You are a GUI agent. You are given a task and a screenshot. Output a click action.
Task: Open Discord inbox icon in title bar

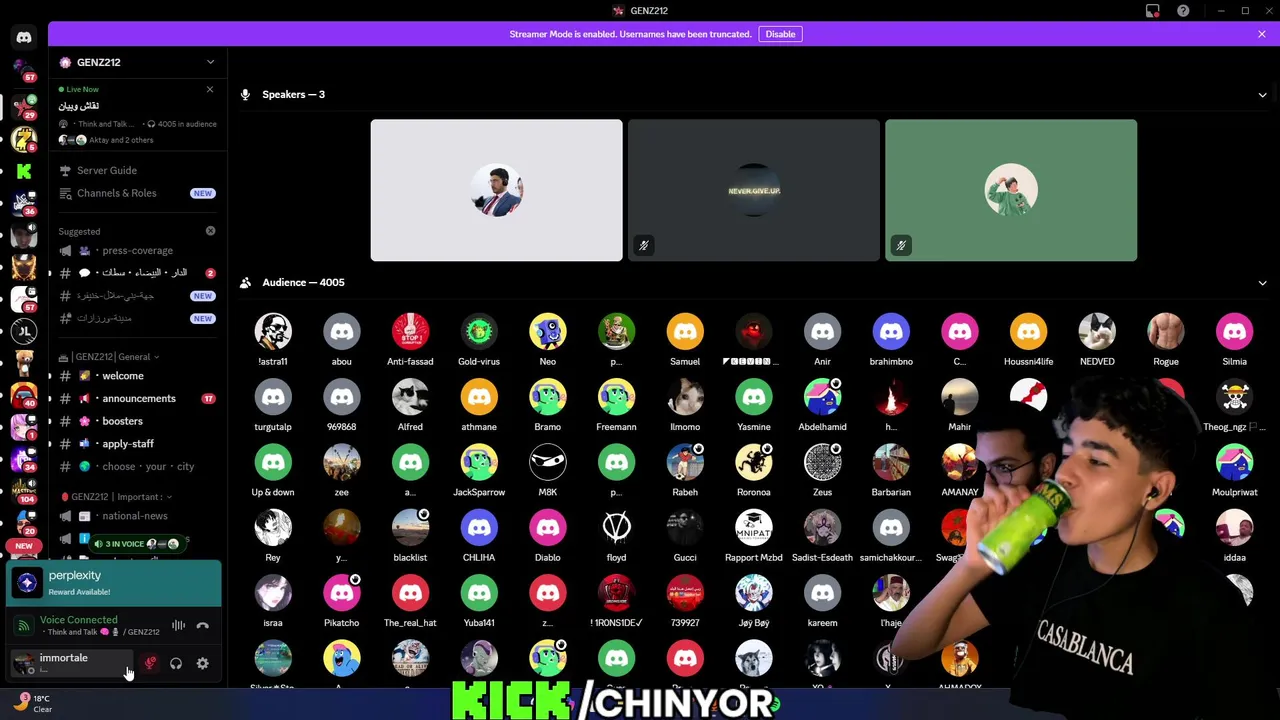[1153, 11]
